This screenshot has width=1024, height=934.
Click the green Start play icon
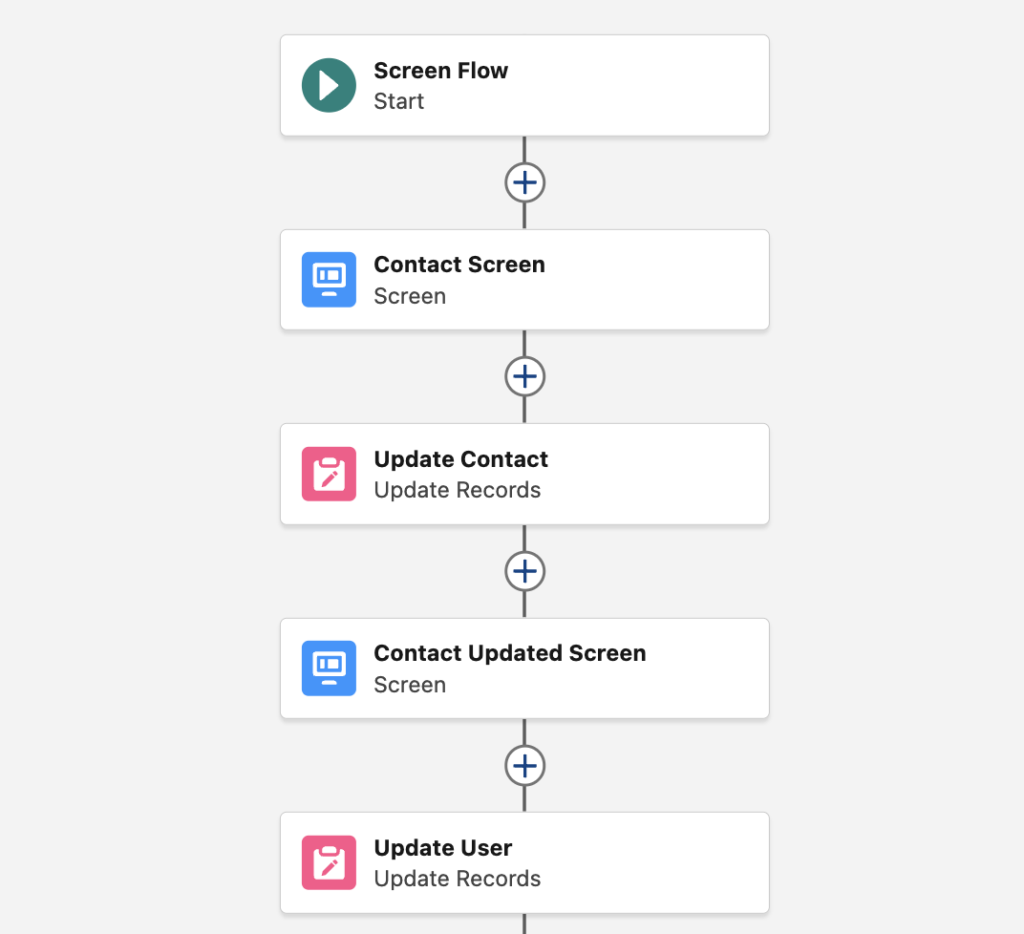click(x=328, y=85)
